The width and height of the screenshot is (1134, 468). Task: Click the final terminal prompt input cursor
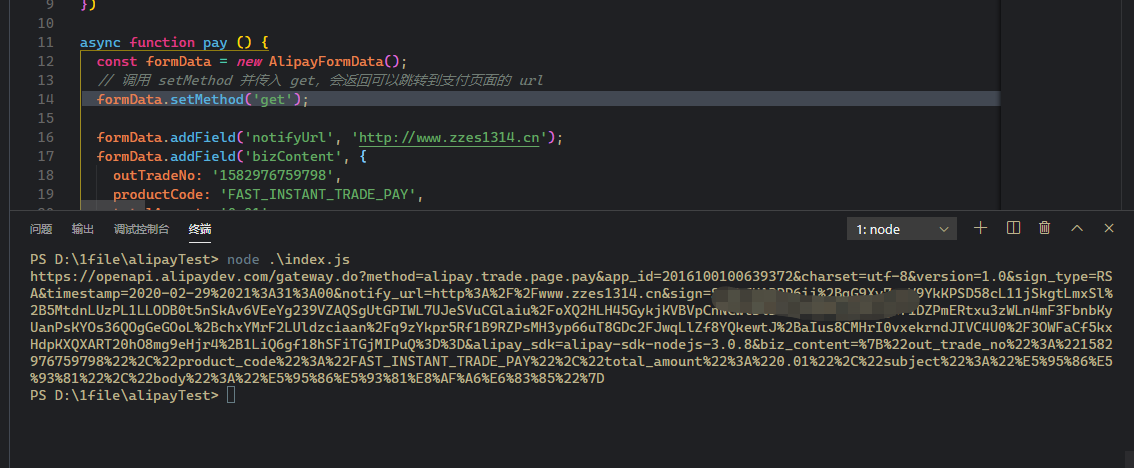pos(231,395)
